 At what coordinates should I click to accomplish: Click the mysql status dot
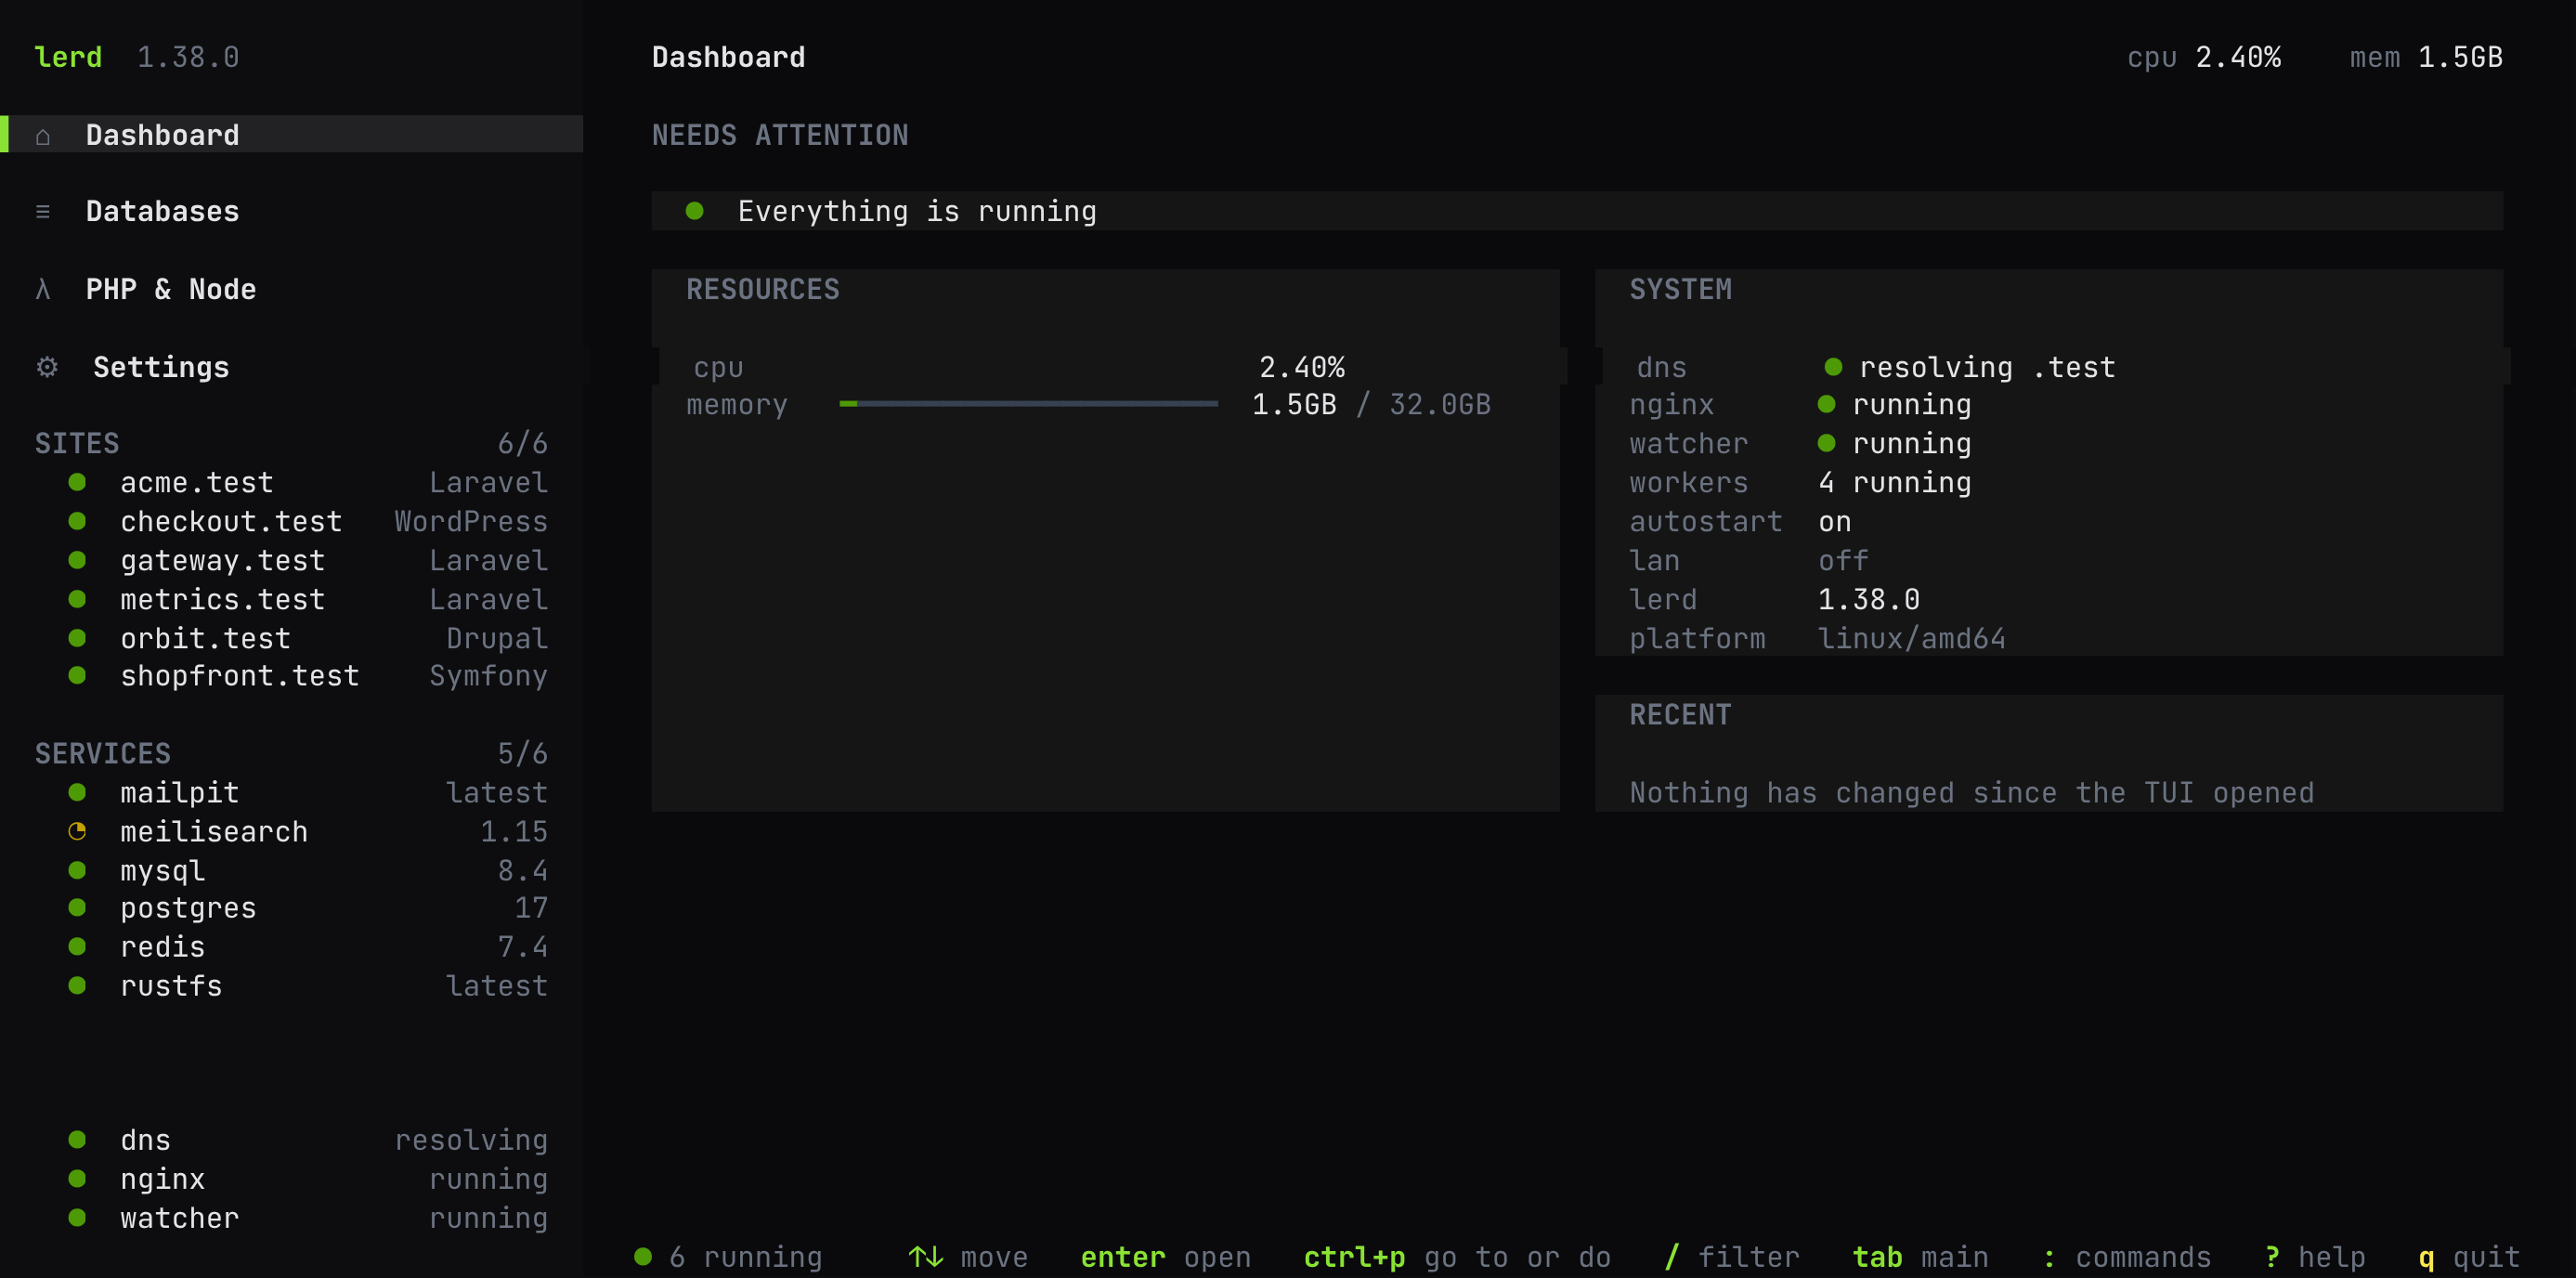click(77, 870)
